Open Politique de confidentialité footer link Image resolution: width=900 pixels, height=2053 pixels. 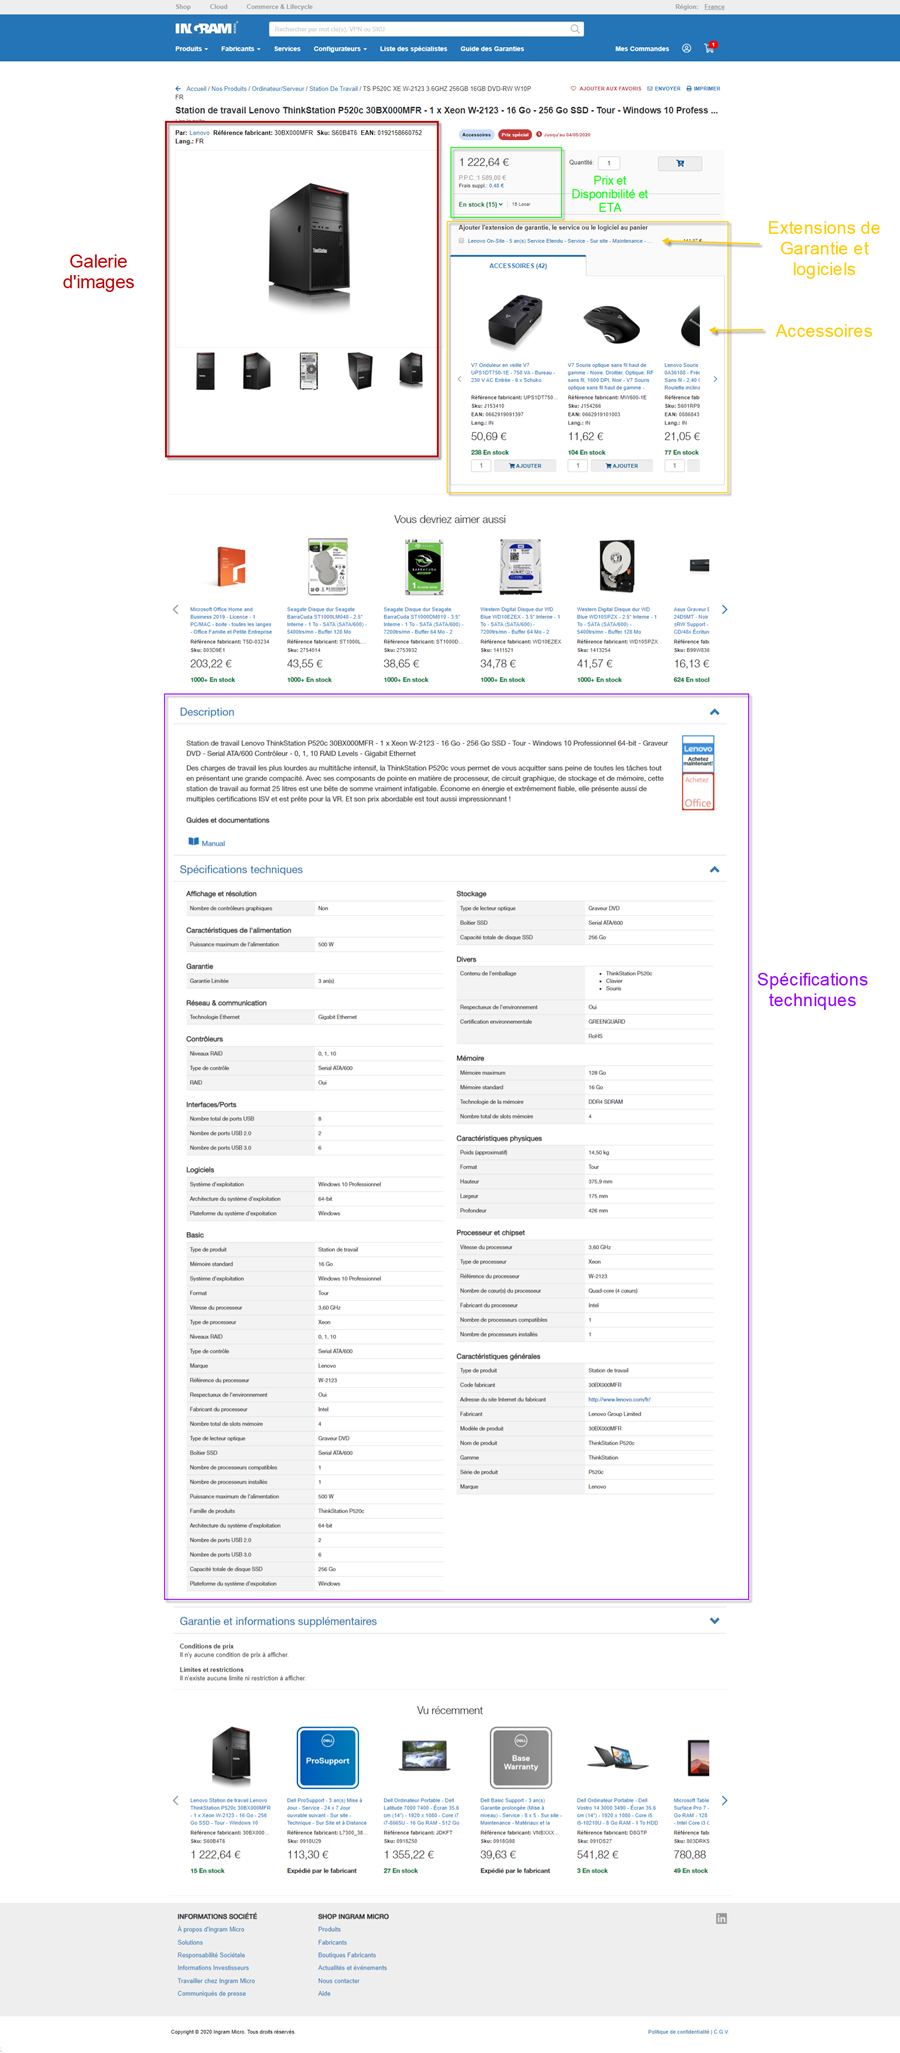point(679,2031)
